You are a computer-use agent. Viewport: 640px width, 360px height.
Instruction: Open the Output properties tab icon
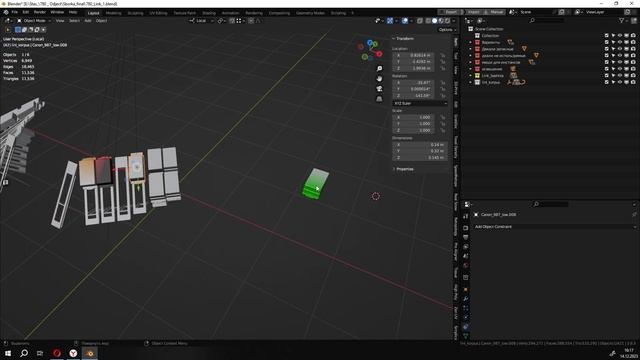coord(466,237)
